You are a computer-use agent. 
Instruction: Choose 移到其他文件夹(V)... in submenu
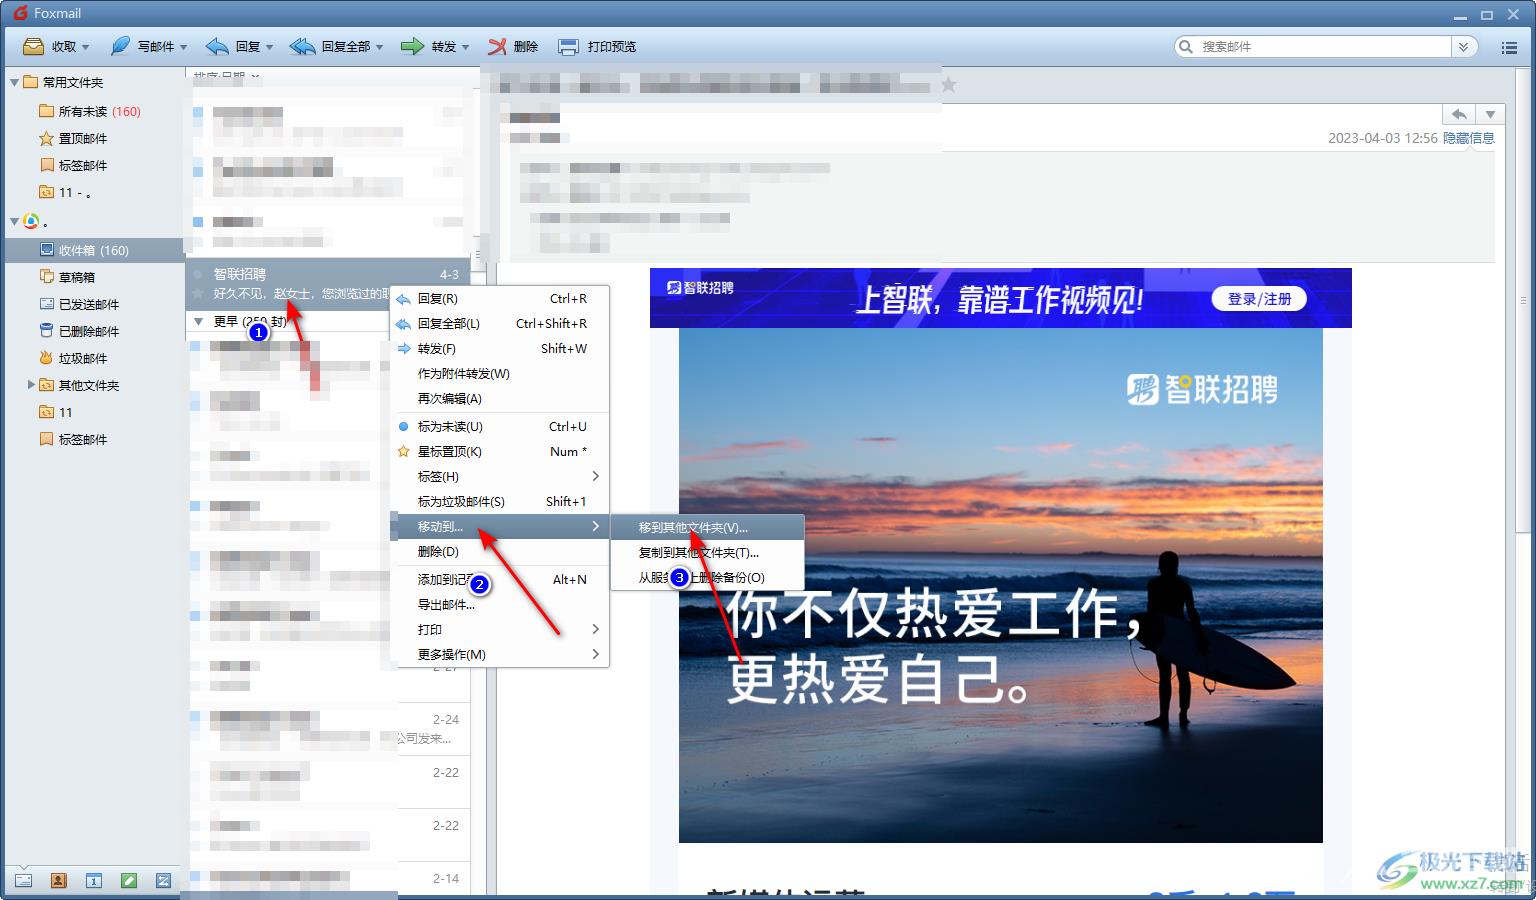(x=707, y=527)
